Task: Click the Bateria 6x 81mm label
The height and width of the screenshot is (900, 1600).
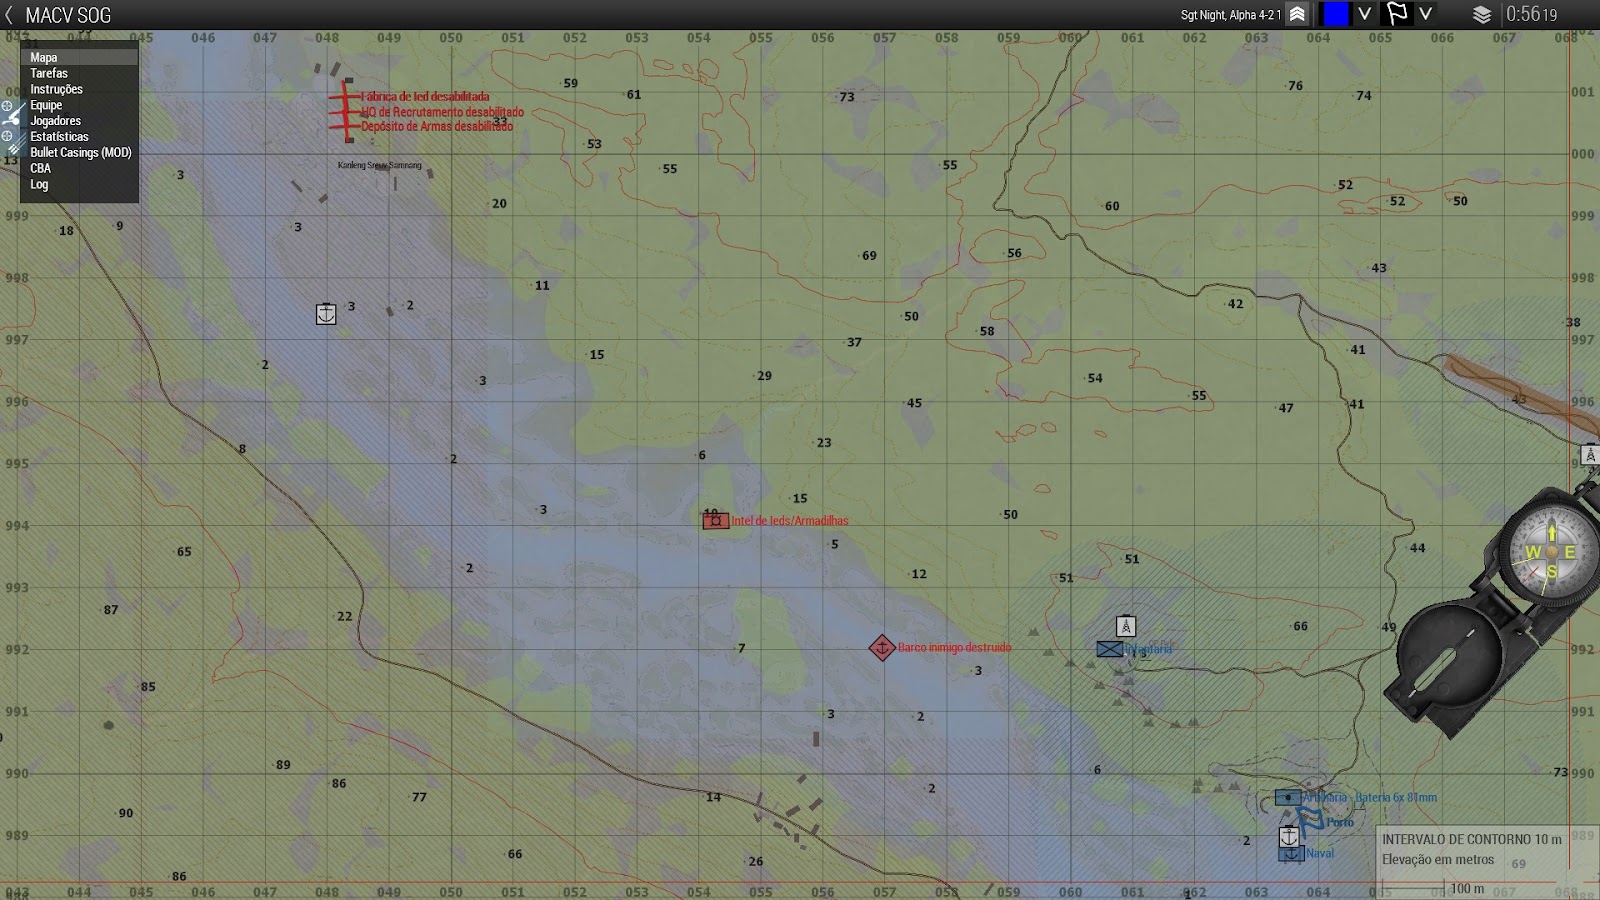Action: click(x=1396, y=798)
